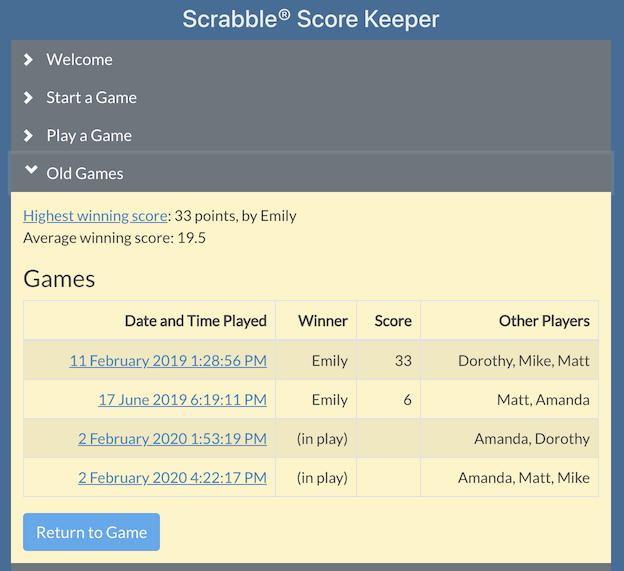Screen dimensions: 624x571
Task: Click the score cell showing 33
Action: point(388,361)
